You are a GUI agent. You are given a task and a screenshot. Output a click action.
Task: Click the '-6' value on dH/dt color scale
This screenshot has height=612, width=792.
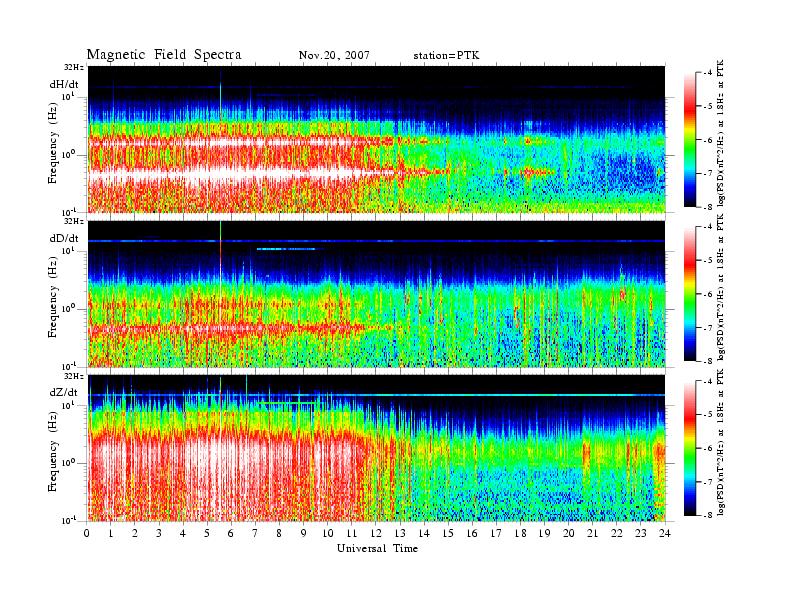coord(708,140)
